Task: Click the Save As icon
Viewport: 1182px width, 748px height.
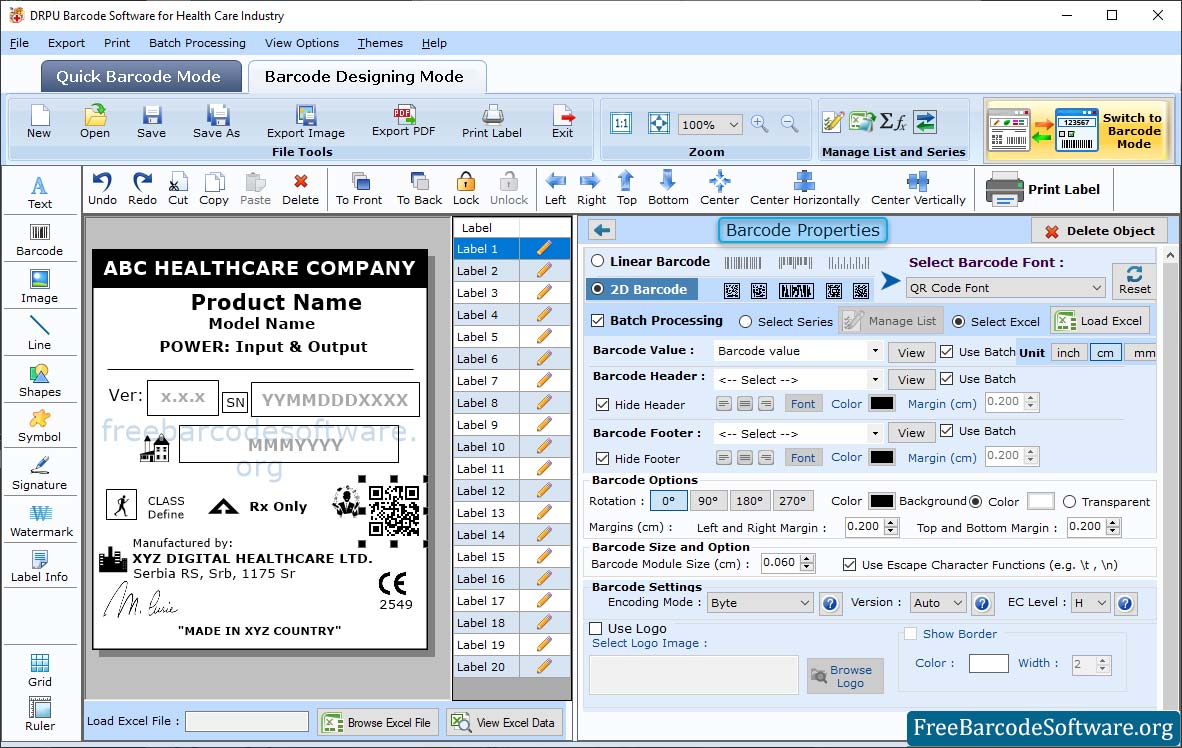Action: pyautogui.click(x=216, y=123)
